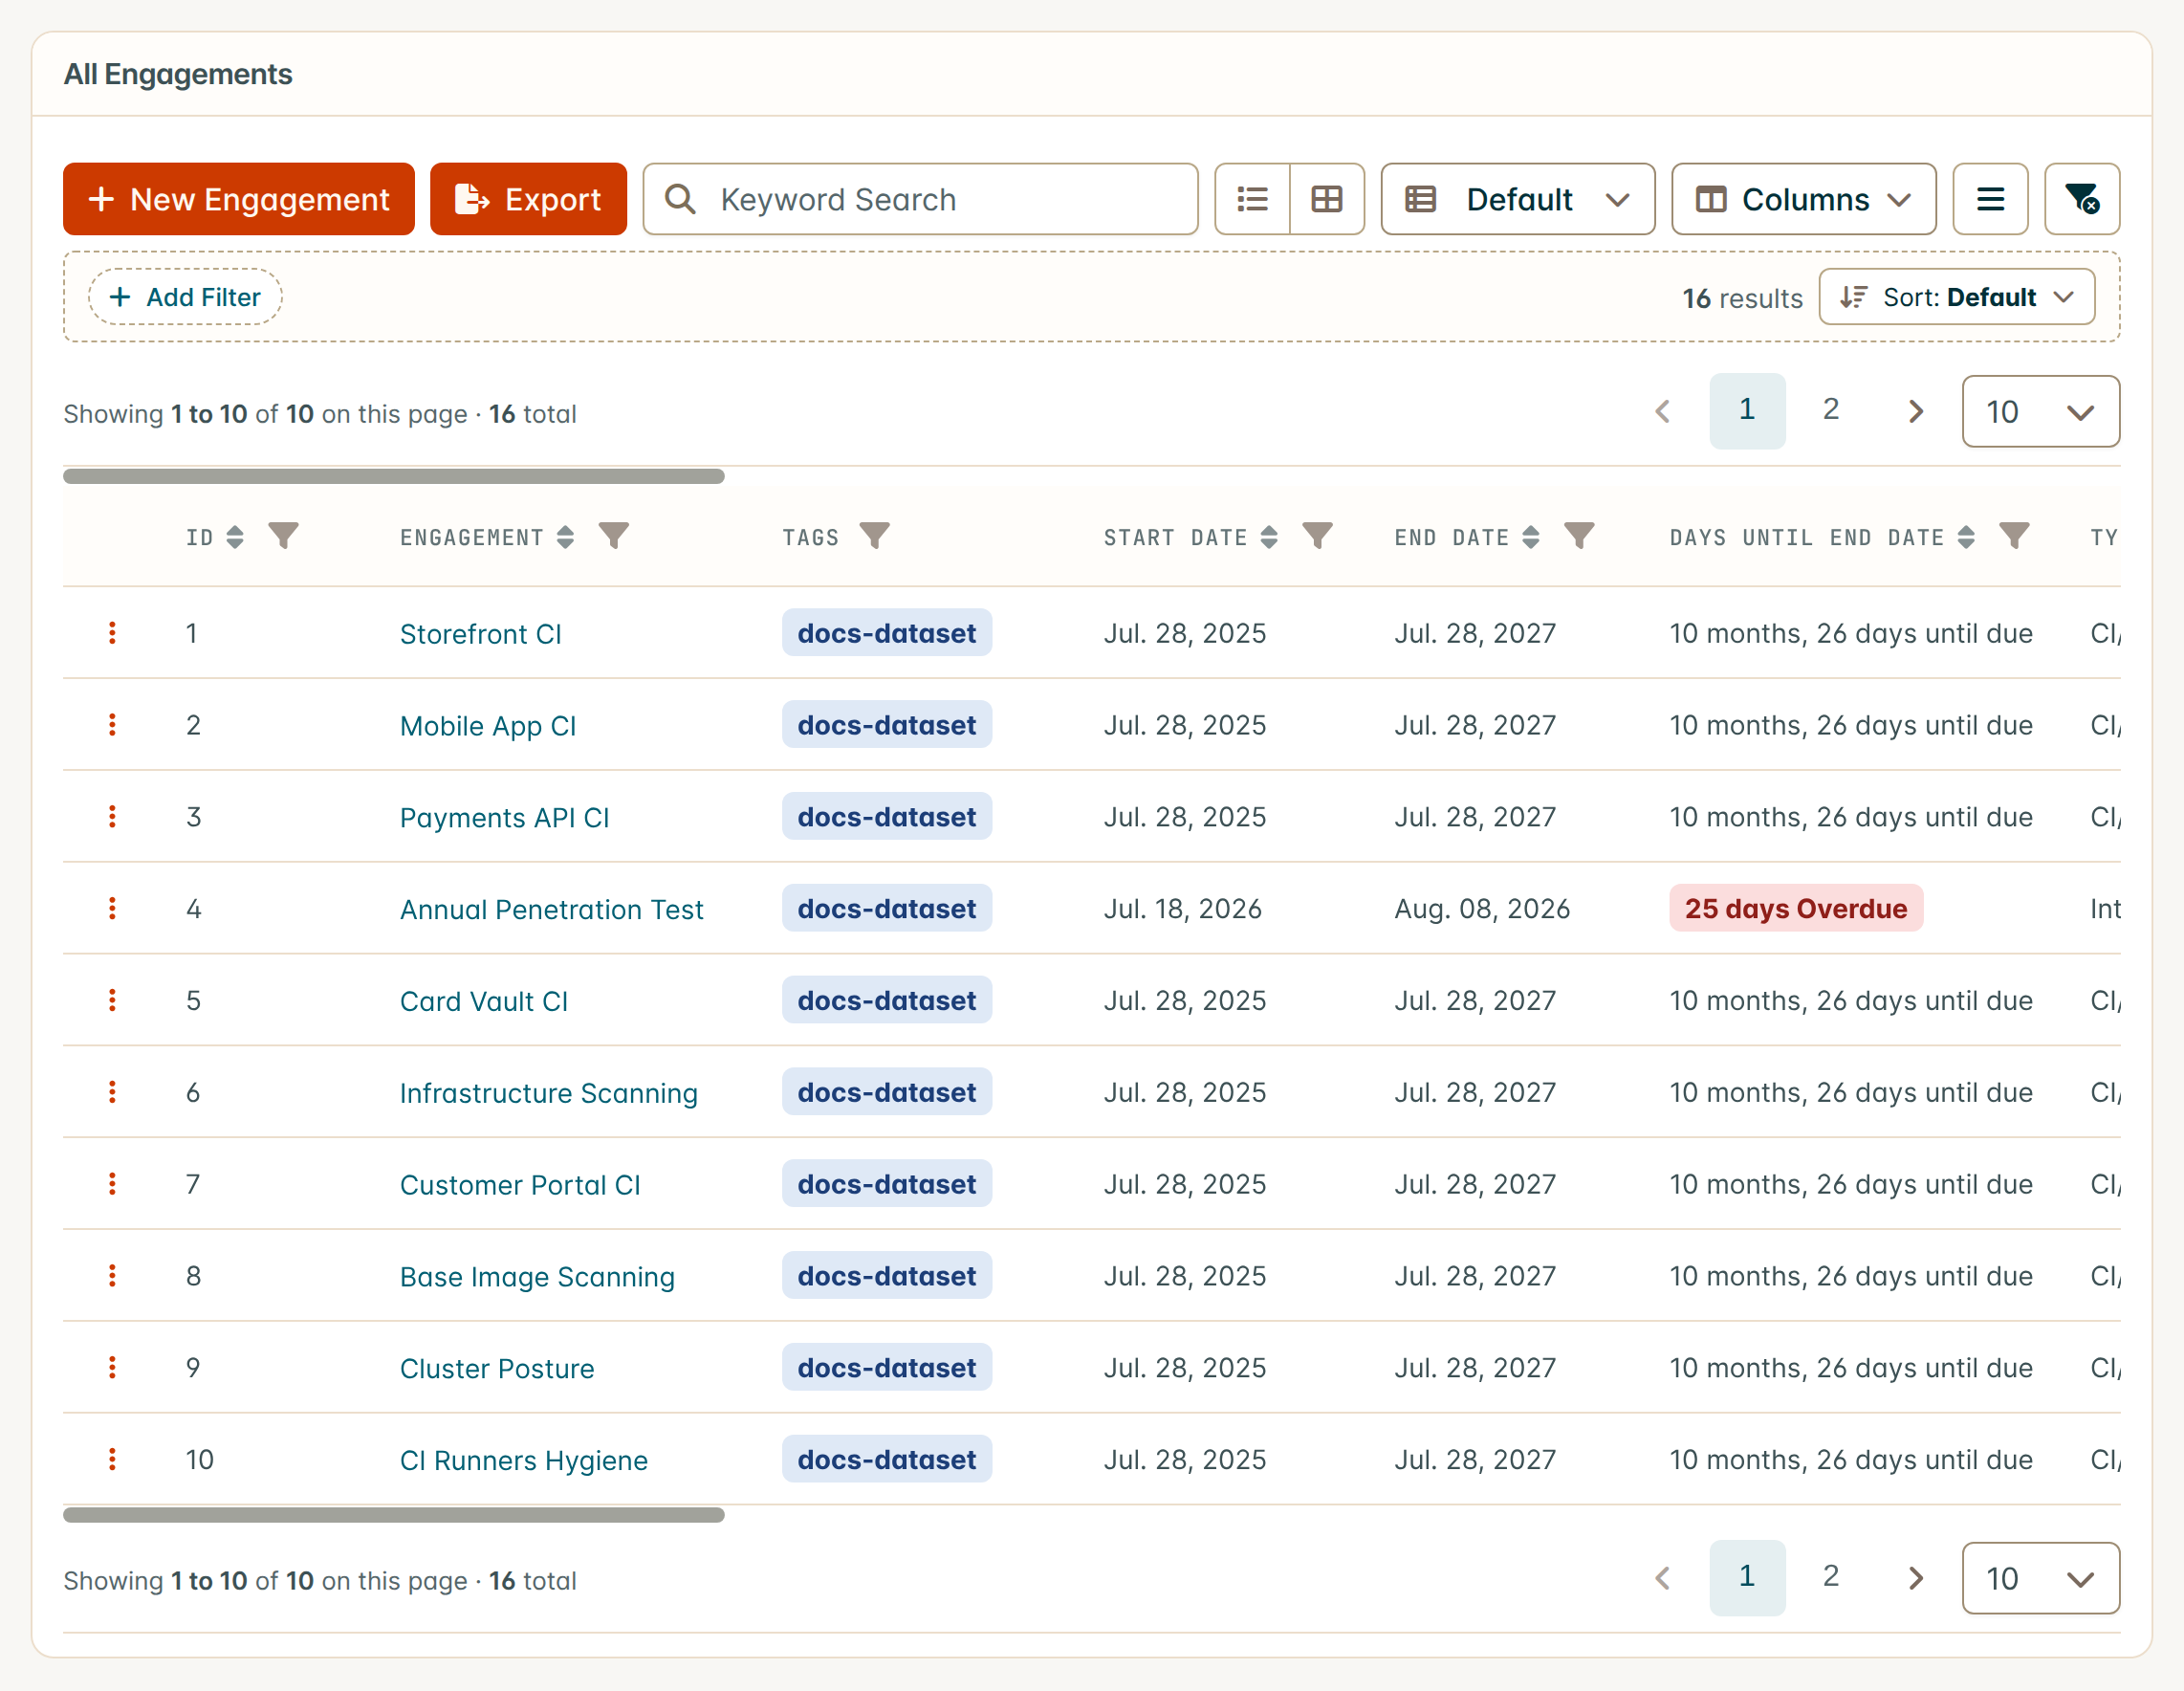The width and height of the screenshot is (2184, 1691).
Task: Expand the Columns dropdown
Action: click(1803, 199)
